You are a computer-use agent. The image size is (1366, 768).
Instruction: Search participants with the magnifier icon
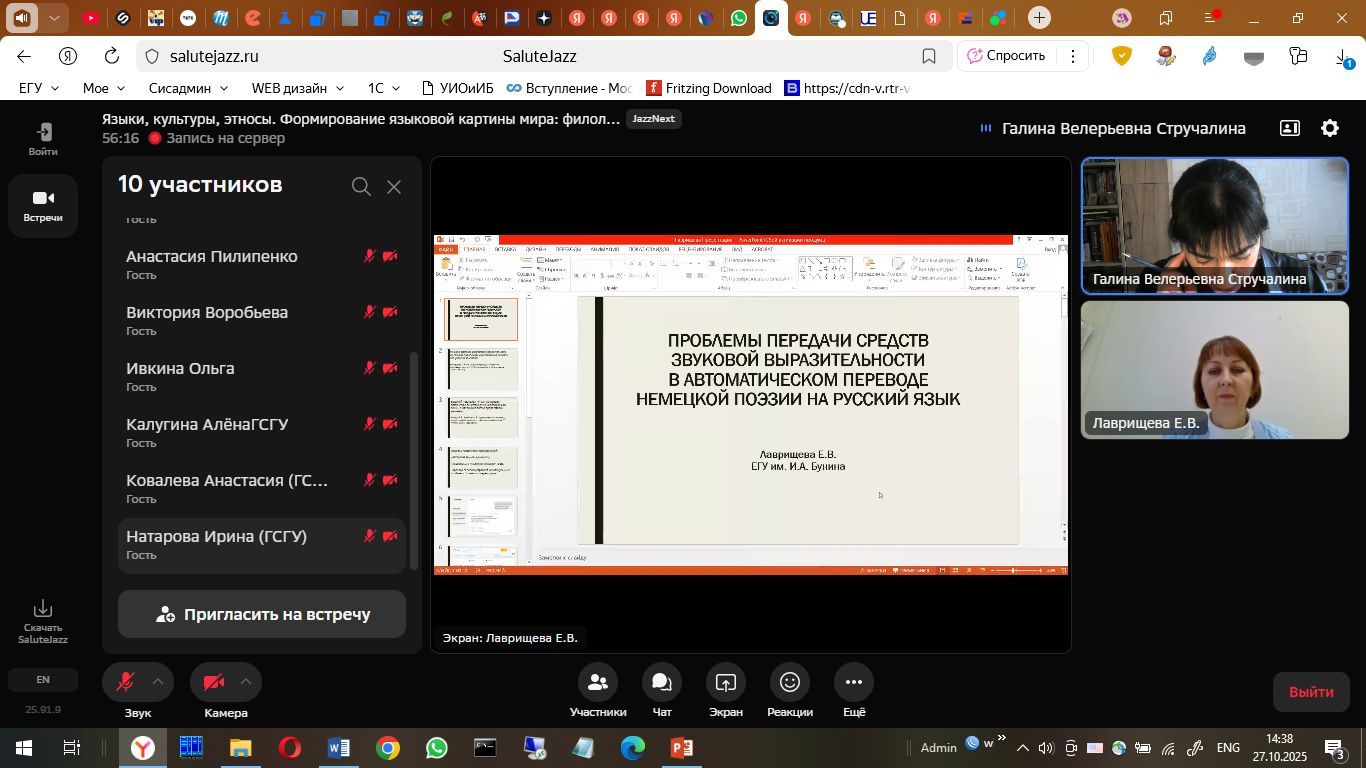pyautogui.click(x=361, y=187)
